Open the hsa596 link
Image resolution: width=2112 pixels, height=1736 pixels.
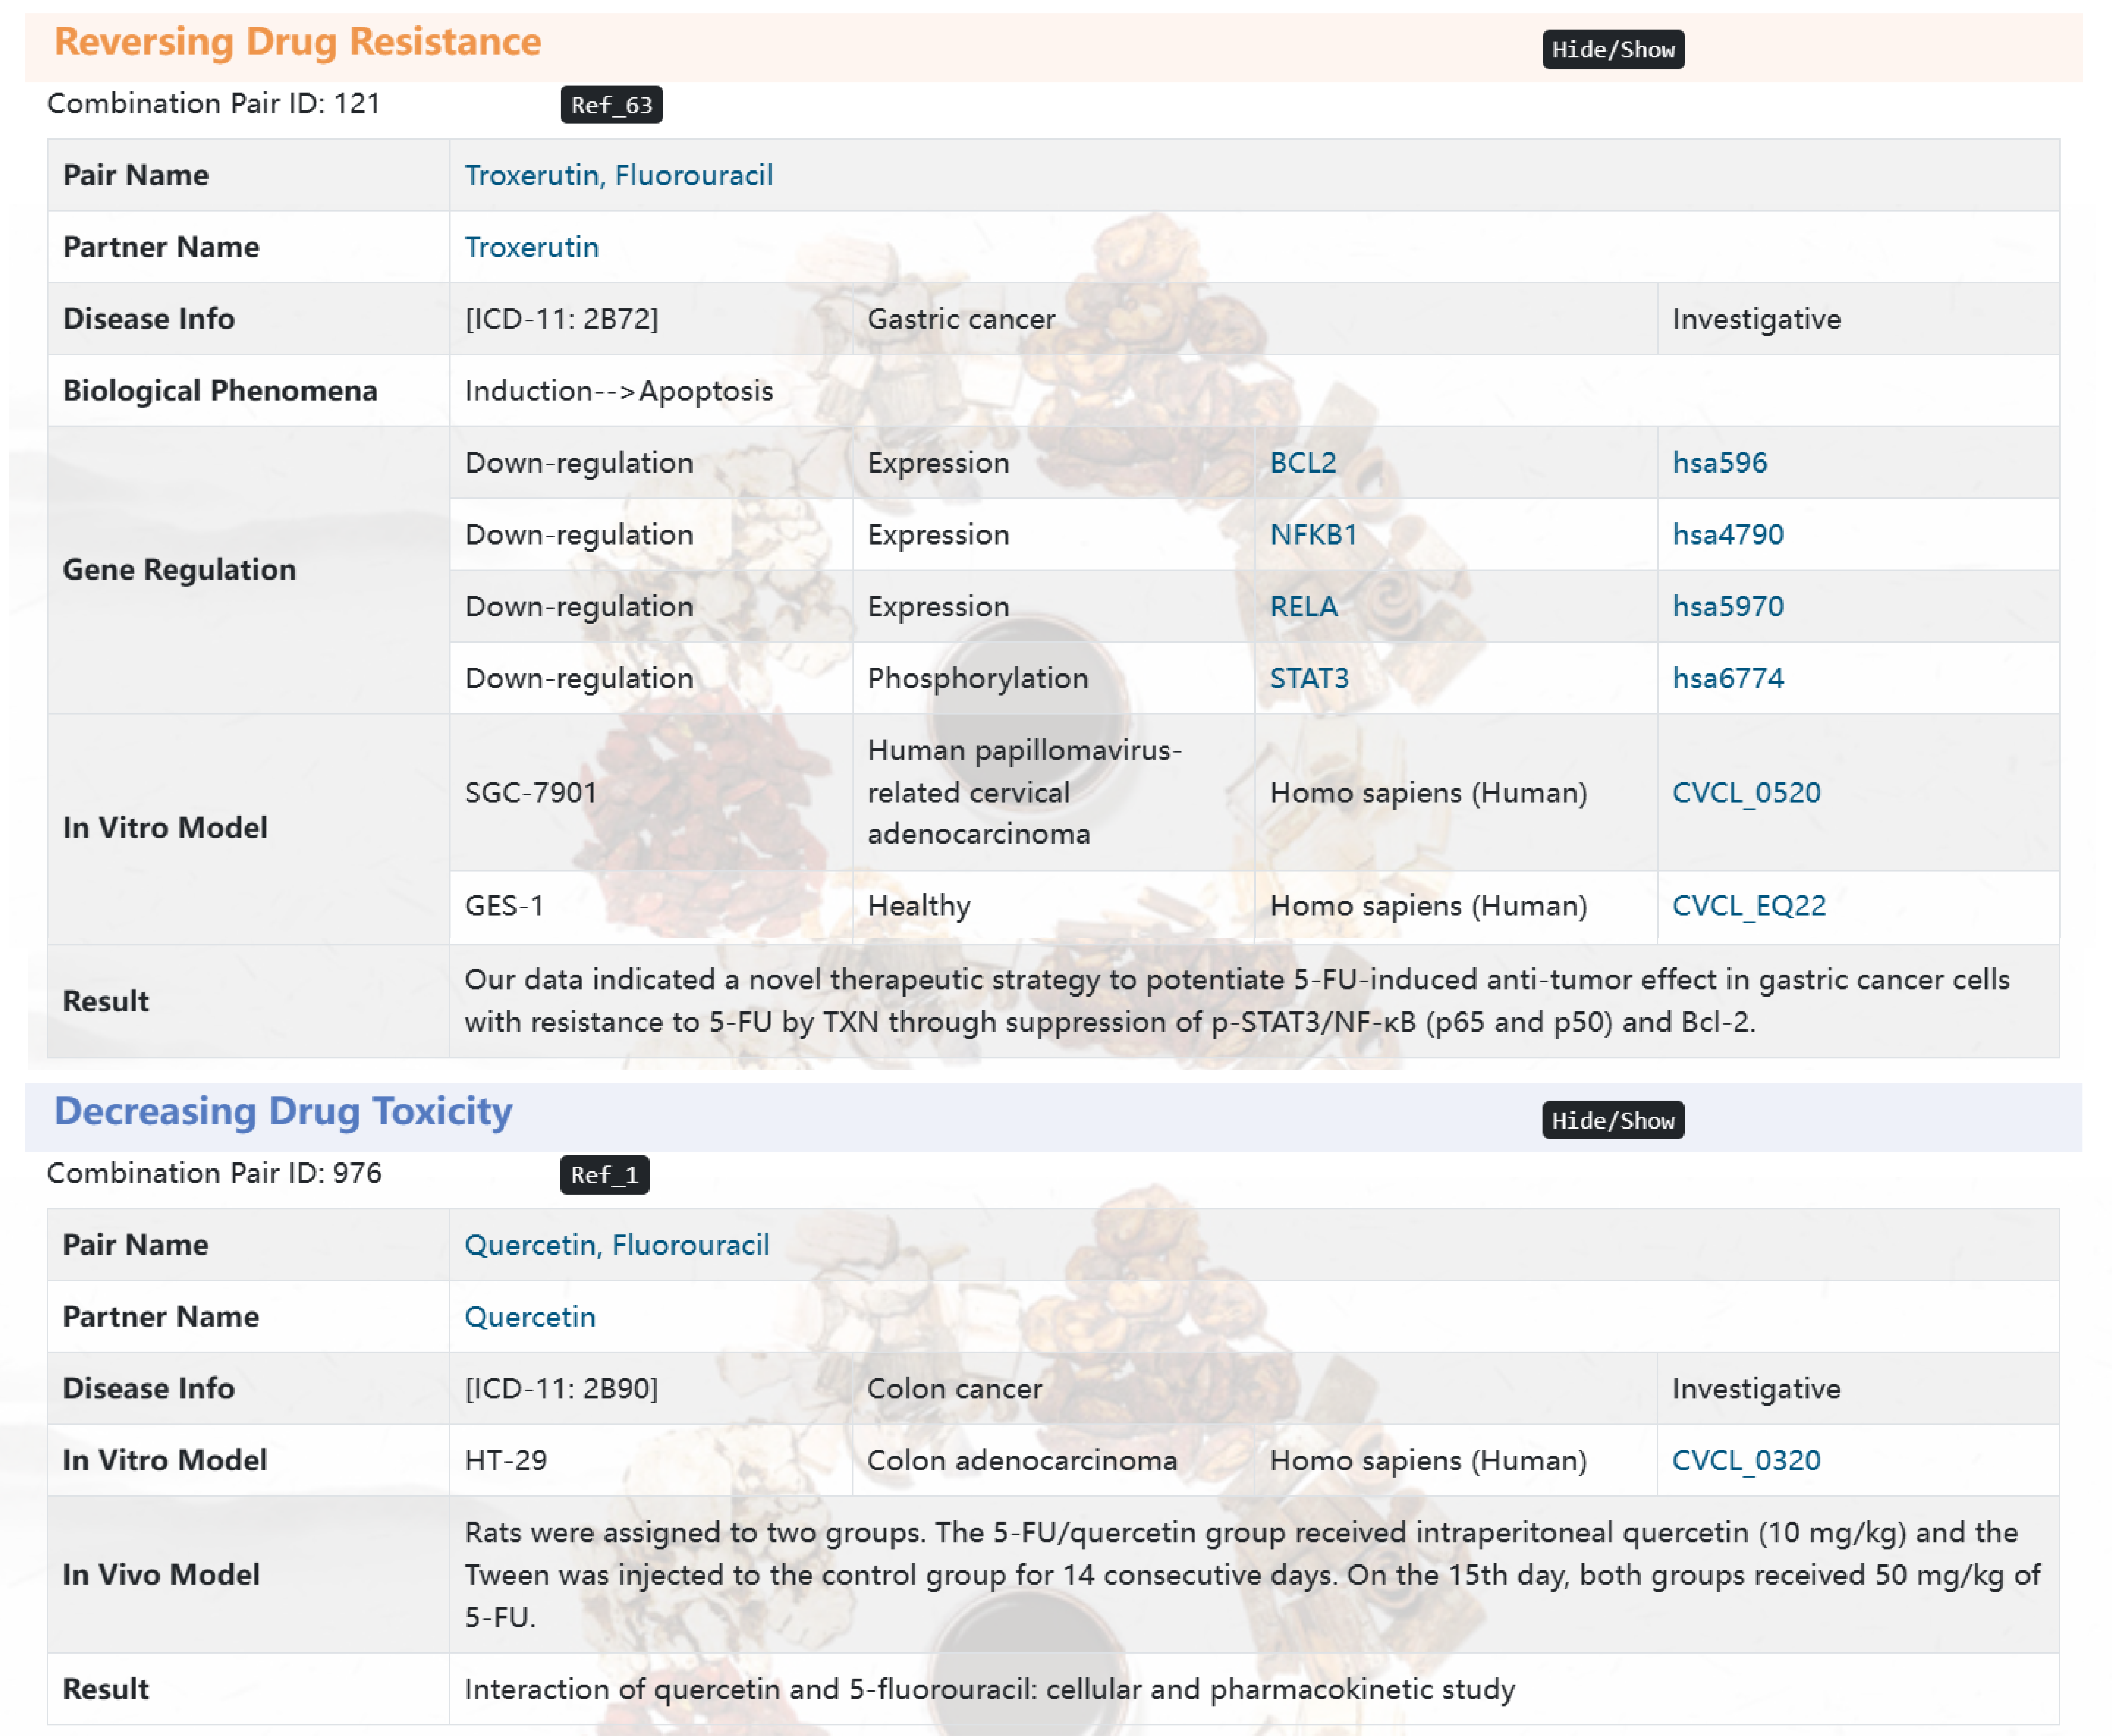1720,463
